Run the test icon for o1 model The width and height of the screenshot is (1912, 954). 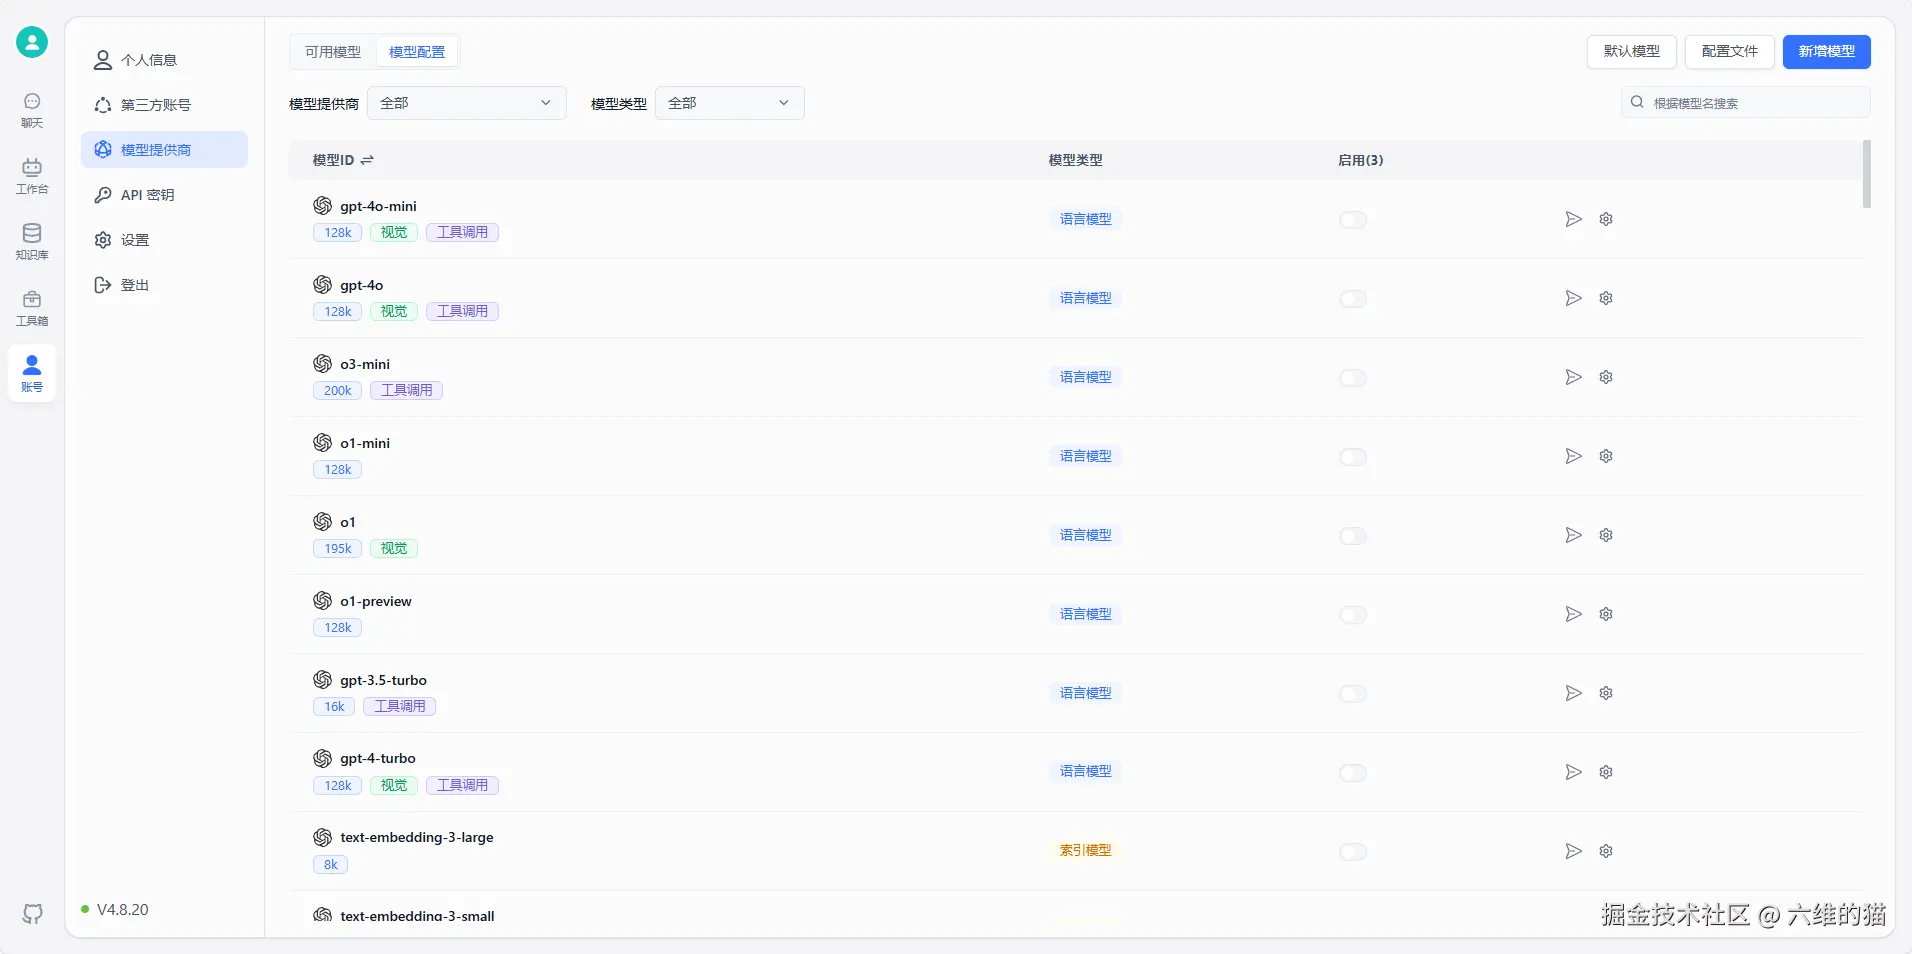click(x=1573, y=535)
